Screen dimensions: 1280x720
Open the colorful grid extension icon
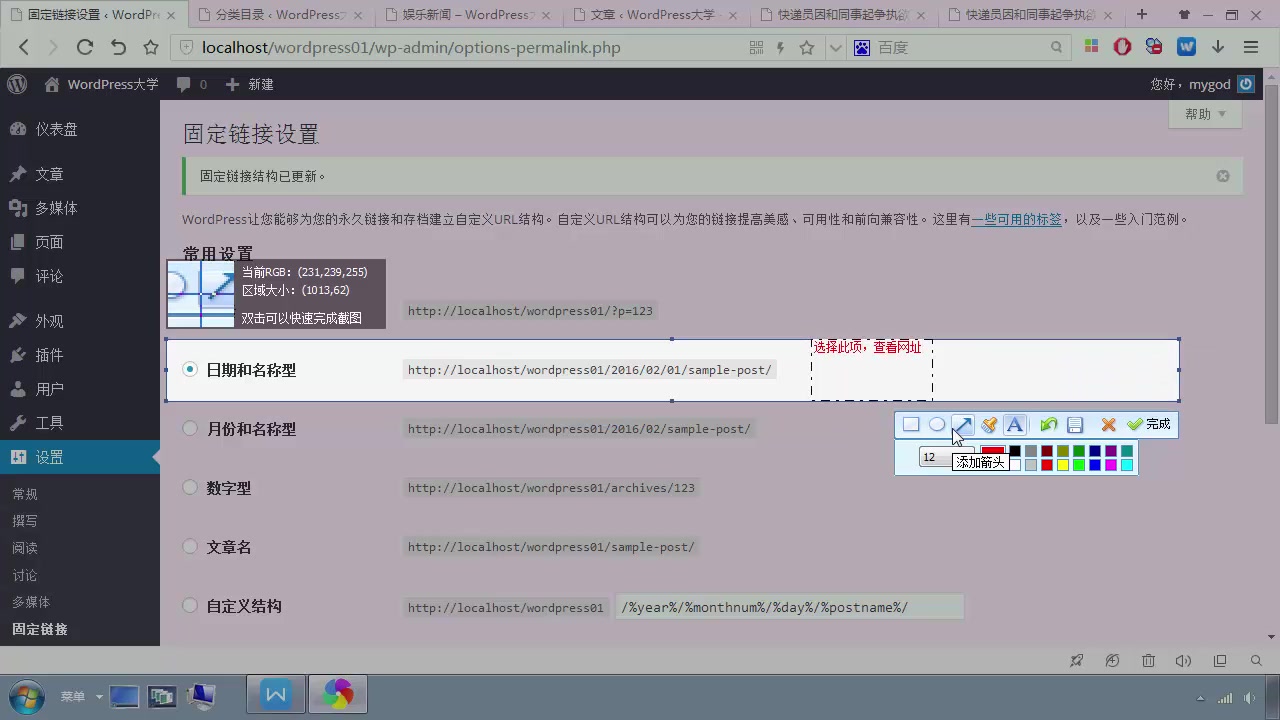[1091, 47]
